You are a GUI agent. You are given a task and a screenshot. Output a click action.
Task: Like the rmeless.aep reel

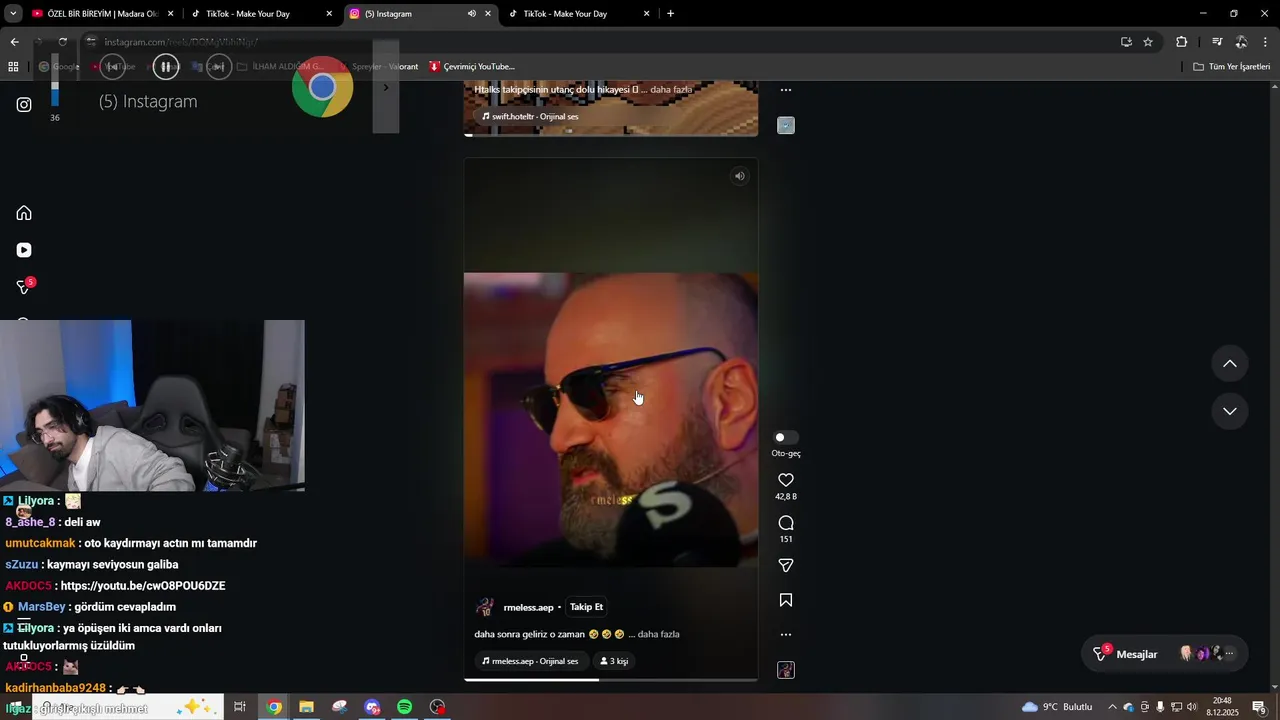(786, 480)
